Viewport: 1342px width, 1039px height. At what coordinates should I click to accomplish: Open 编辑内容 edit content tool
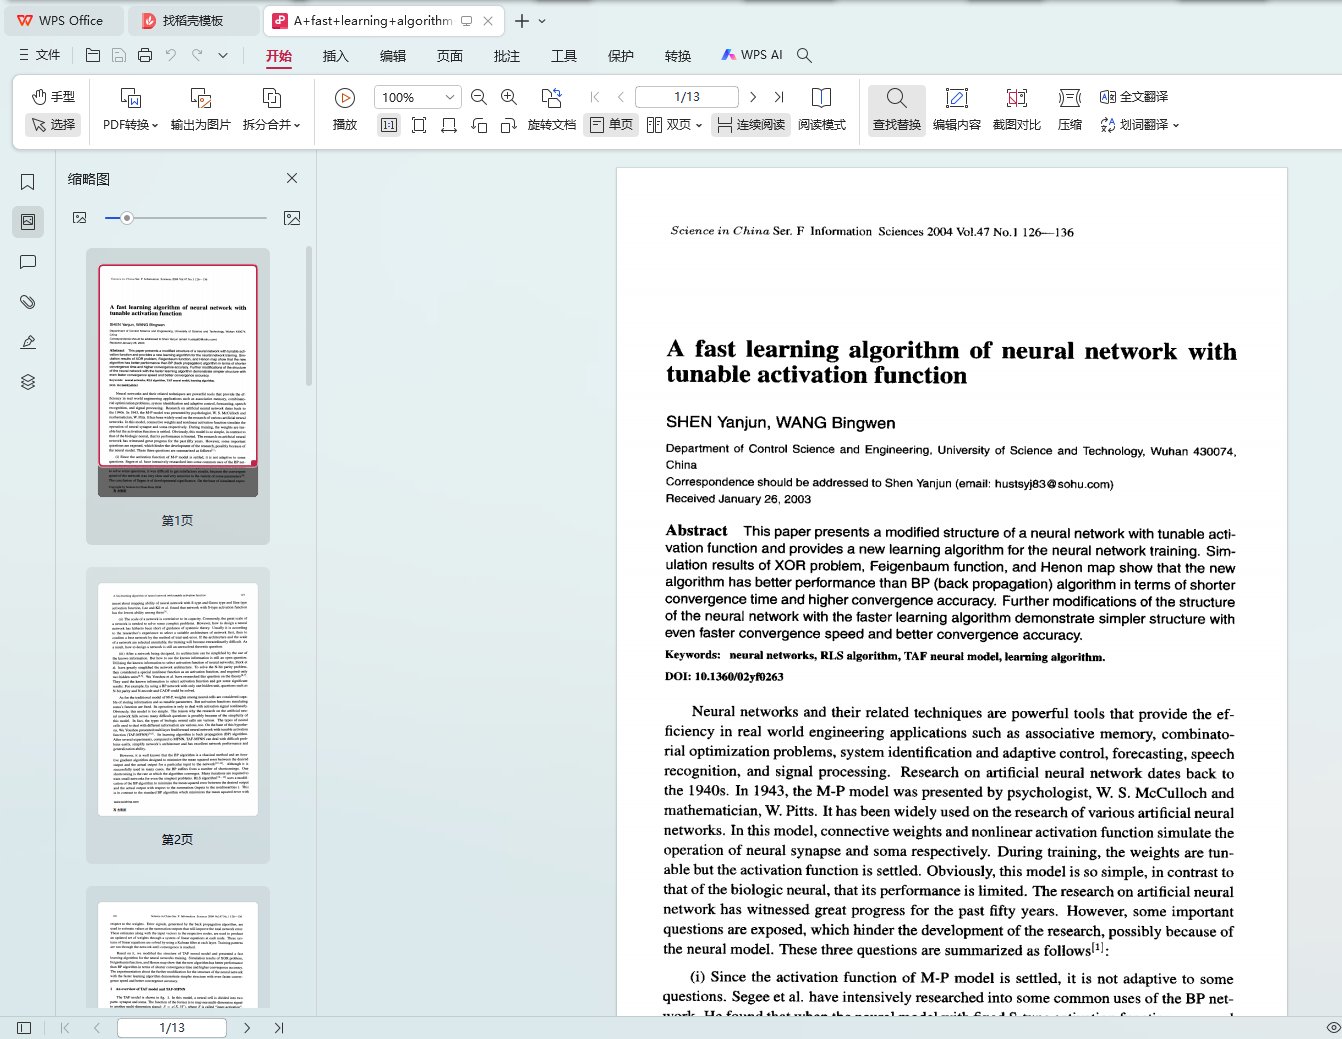[957, 110]
